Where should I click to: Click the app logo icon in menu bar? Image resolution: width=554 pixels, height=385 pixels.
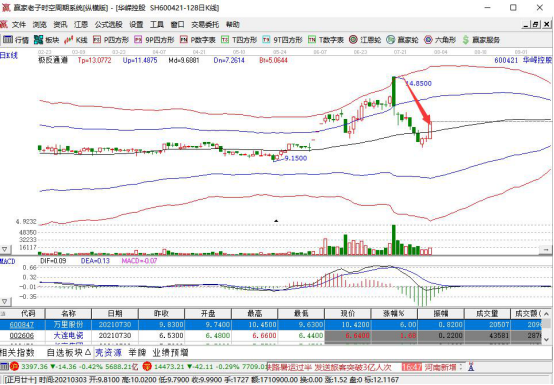pos(4,24)
